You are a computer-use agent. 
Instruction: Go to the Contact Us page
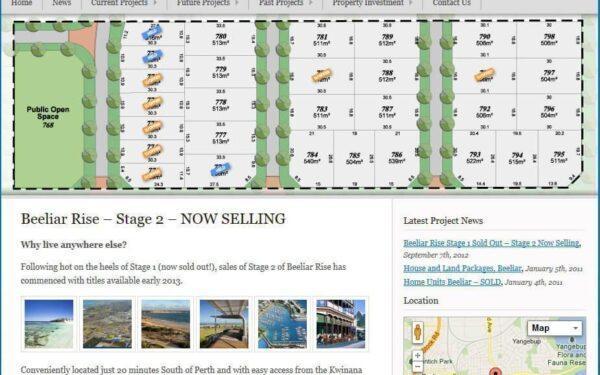click(x=452, y=3)
